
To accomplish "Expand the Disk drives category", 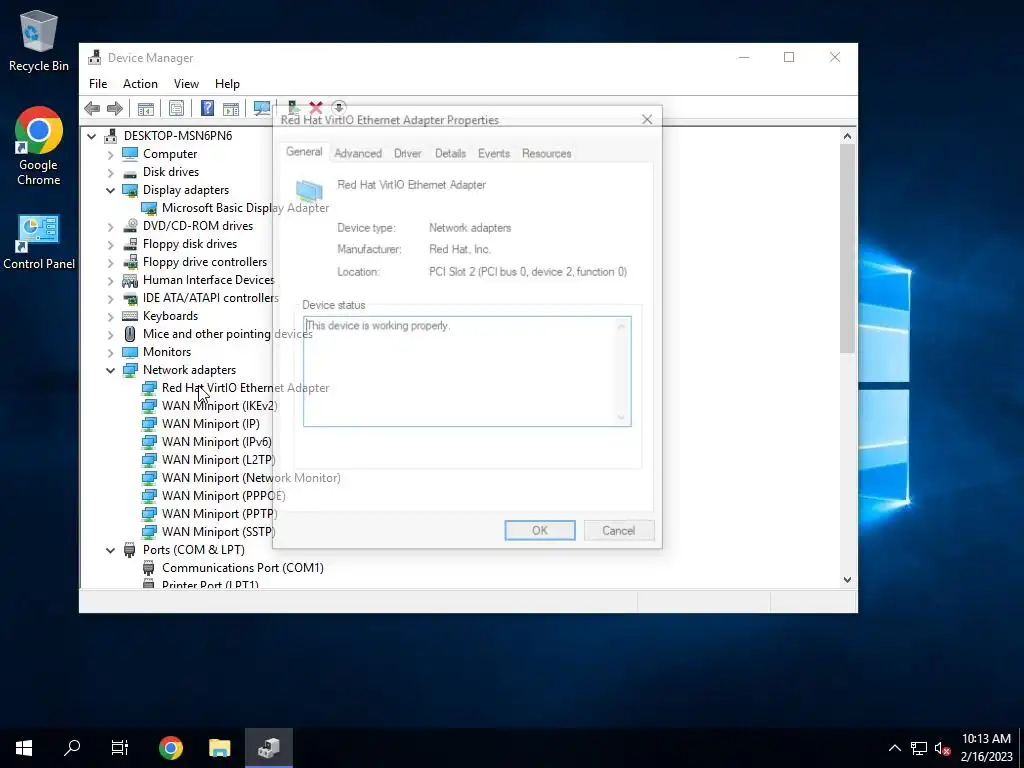I will tap(110, 172).
